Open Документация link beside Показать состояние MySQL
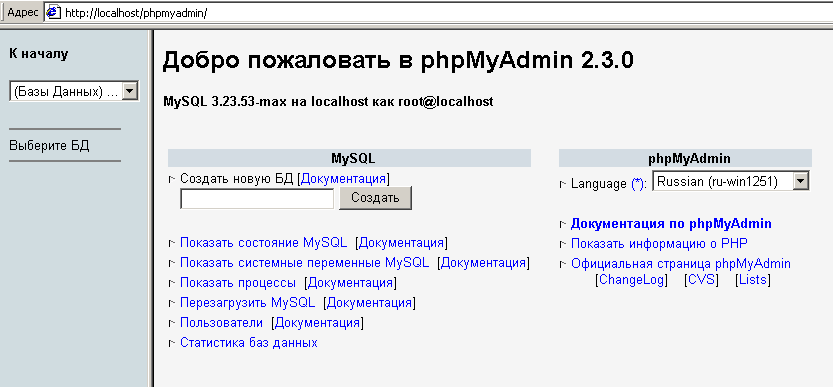The height and width of the screenshot is (387, 833). click(401, 243)
